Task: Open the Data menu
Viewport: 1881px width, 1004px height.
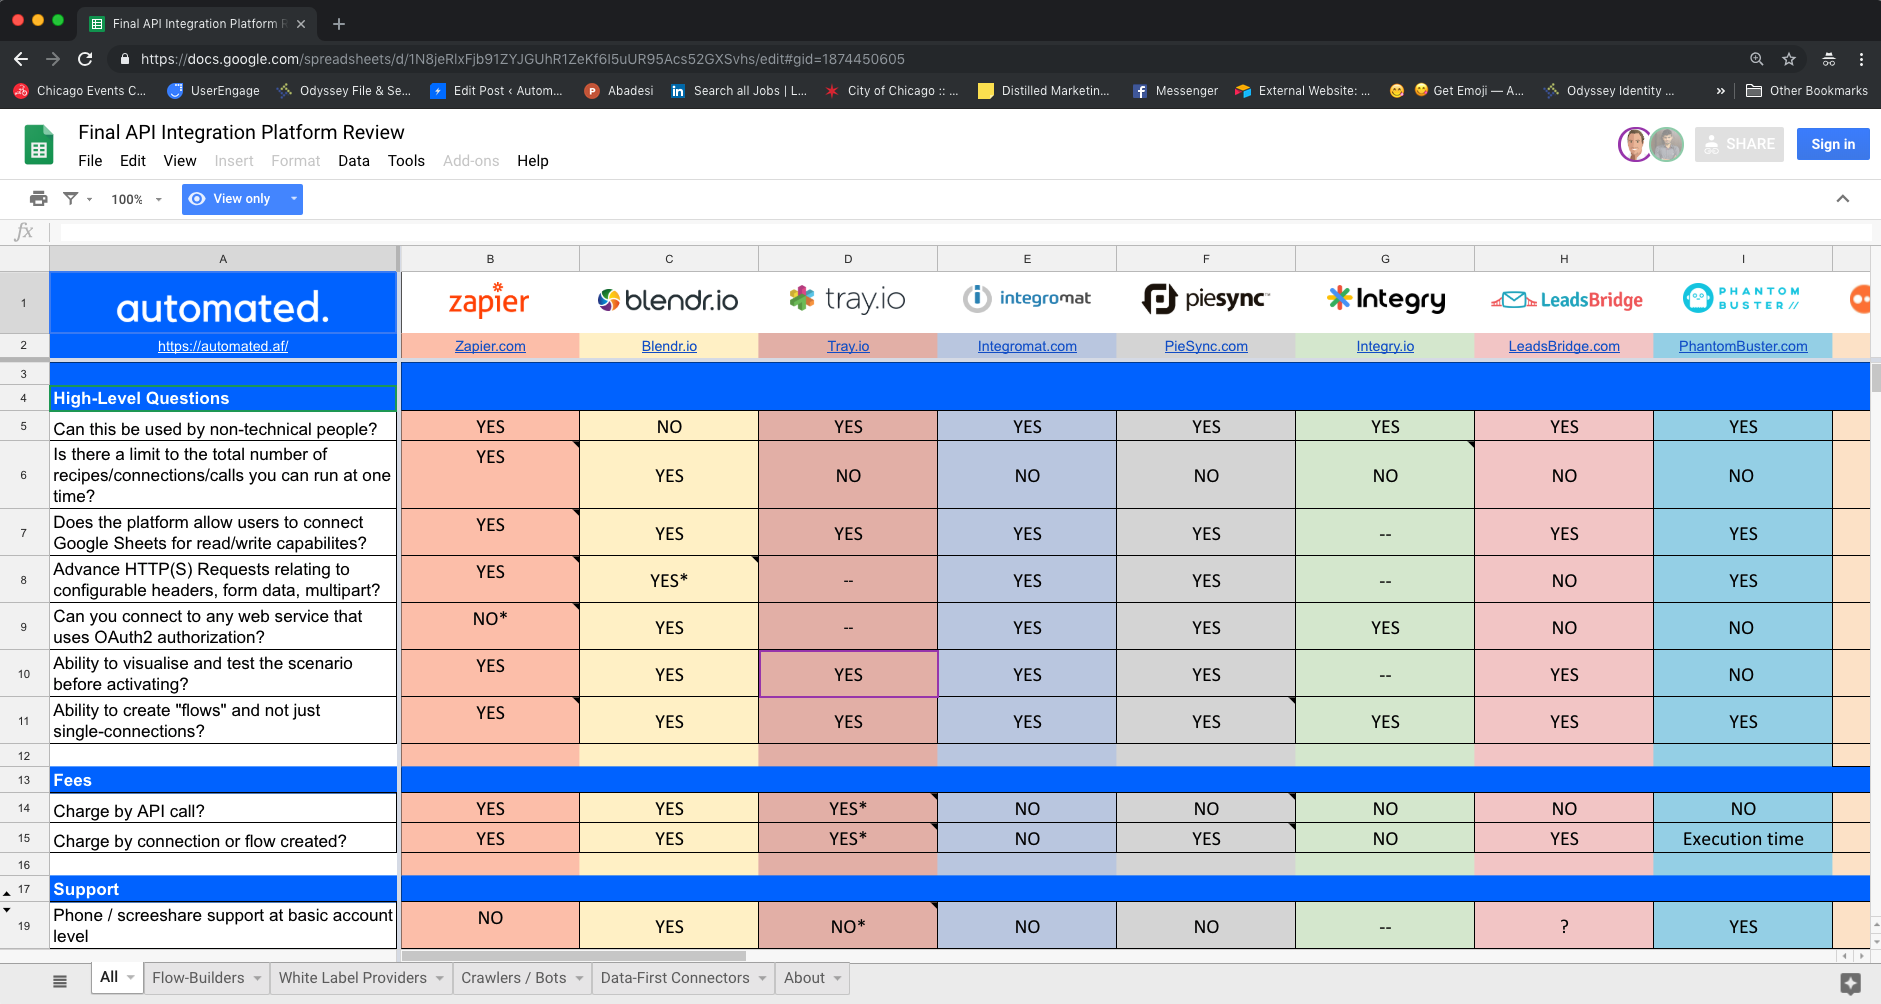Action: (354, 161)
